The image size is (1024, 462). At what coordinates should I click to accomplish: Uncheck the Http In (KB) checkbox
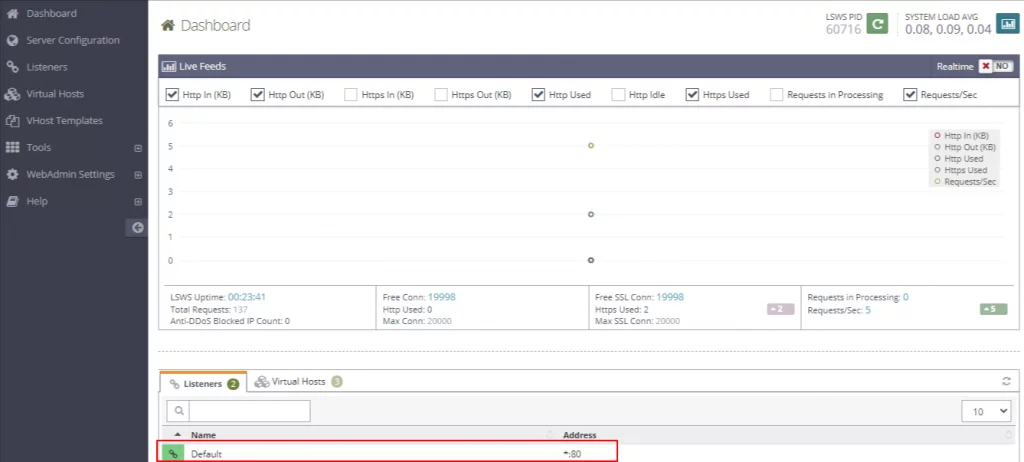(x=172, y=95)
